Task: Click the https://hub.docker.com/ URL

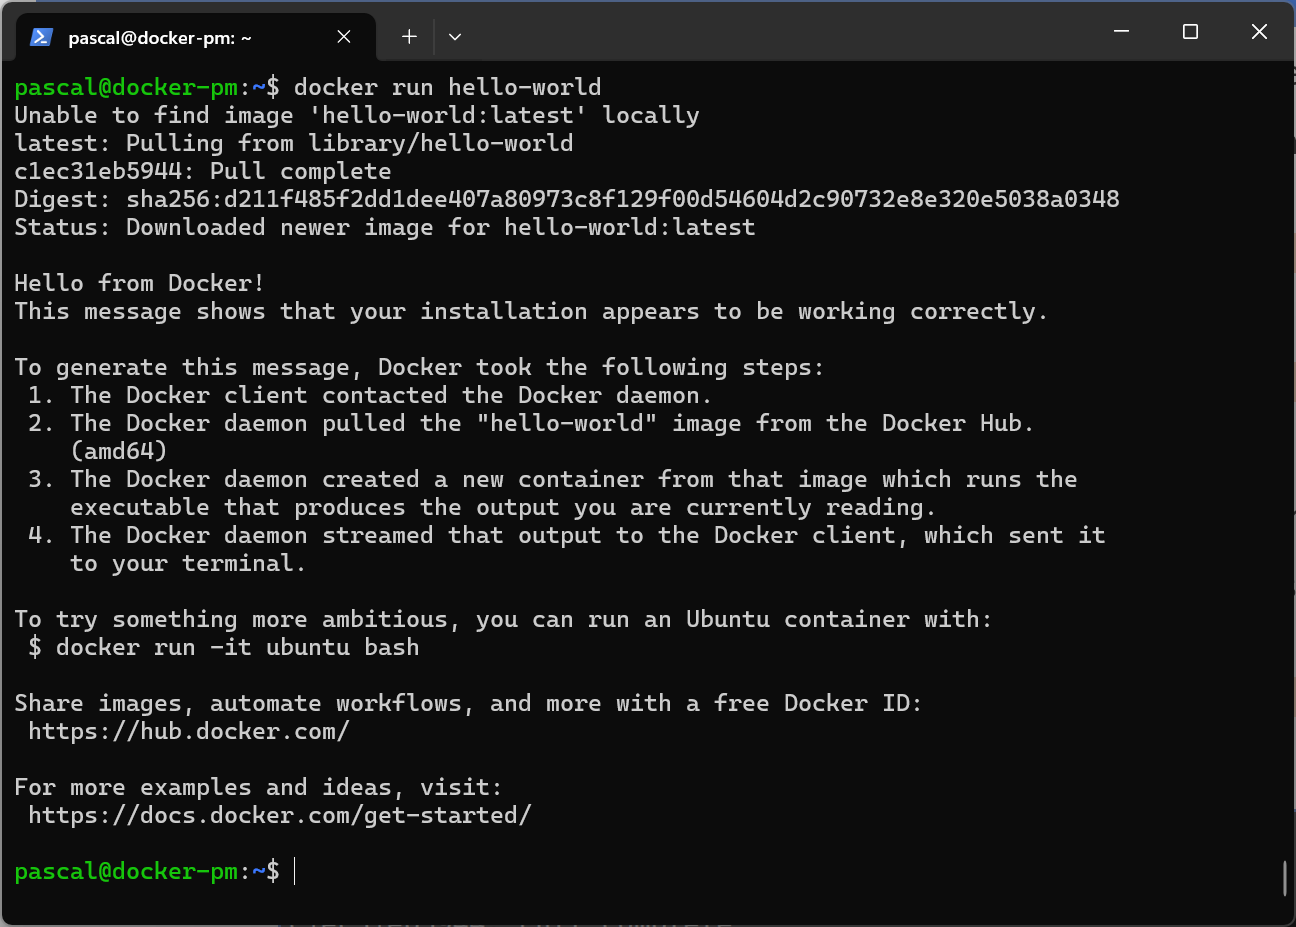Action: pos(189,731)
